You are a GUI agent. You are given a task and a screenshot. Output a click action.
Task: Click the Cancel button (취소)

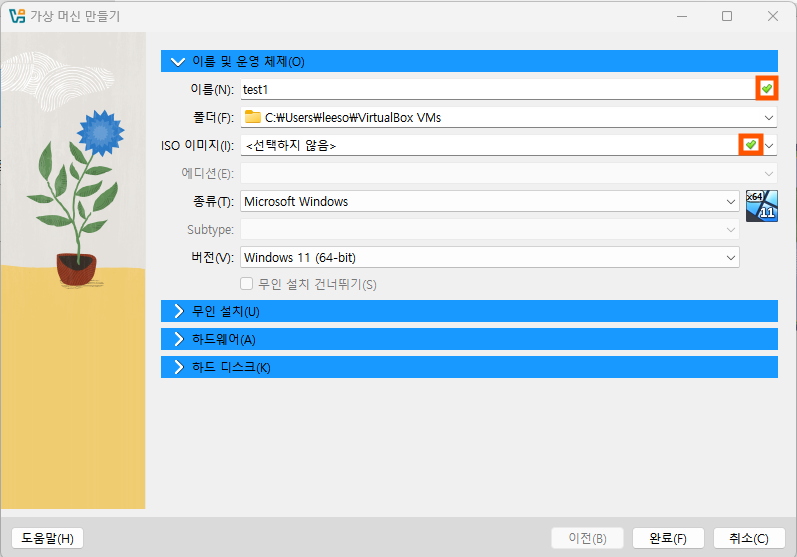point(749,538)
